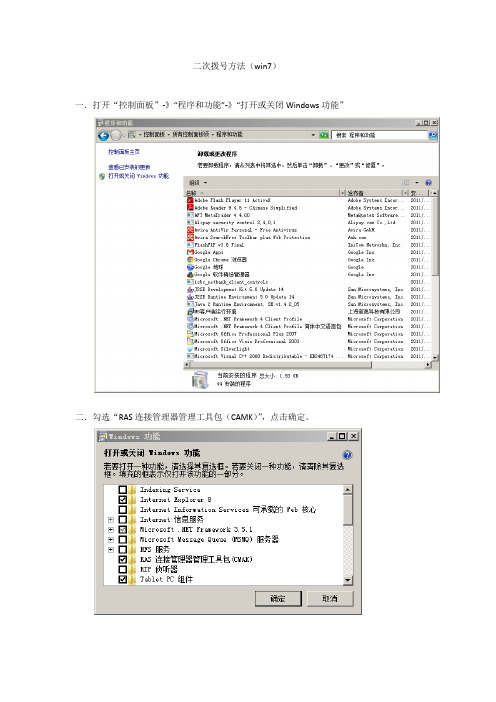This screenshot has height=702, width=496.
Task: Click the program list vertical scrollbar thumb
Action: tap(435, 236)
